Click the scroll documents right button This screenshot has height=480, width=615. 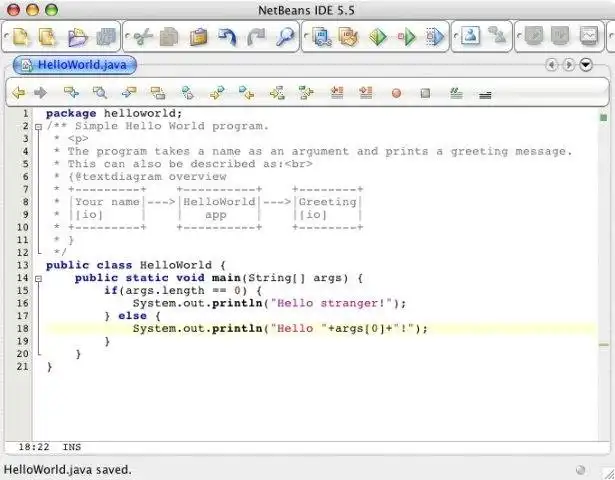point(569,64)
